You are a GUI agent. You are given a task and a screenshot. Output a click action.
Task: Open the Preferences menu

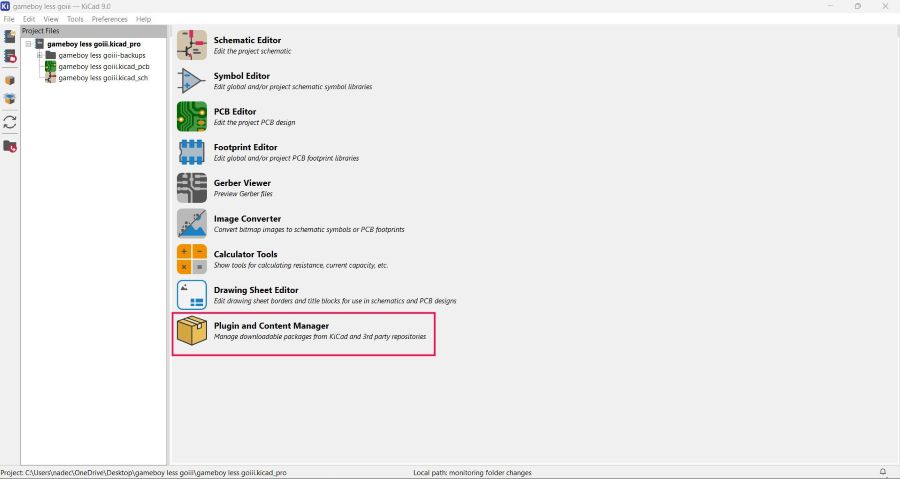(110, 19)
